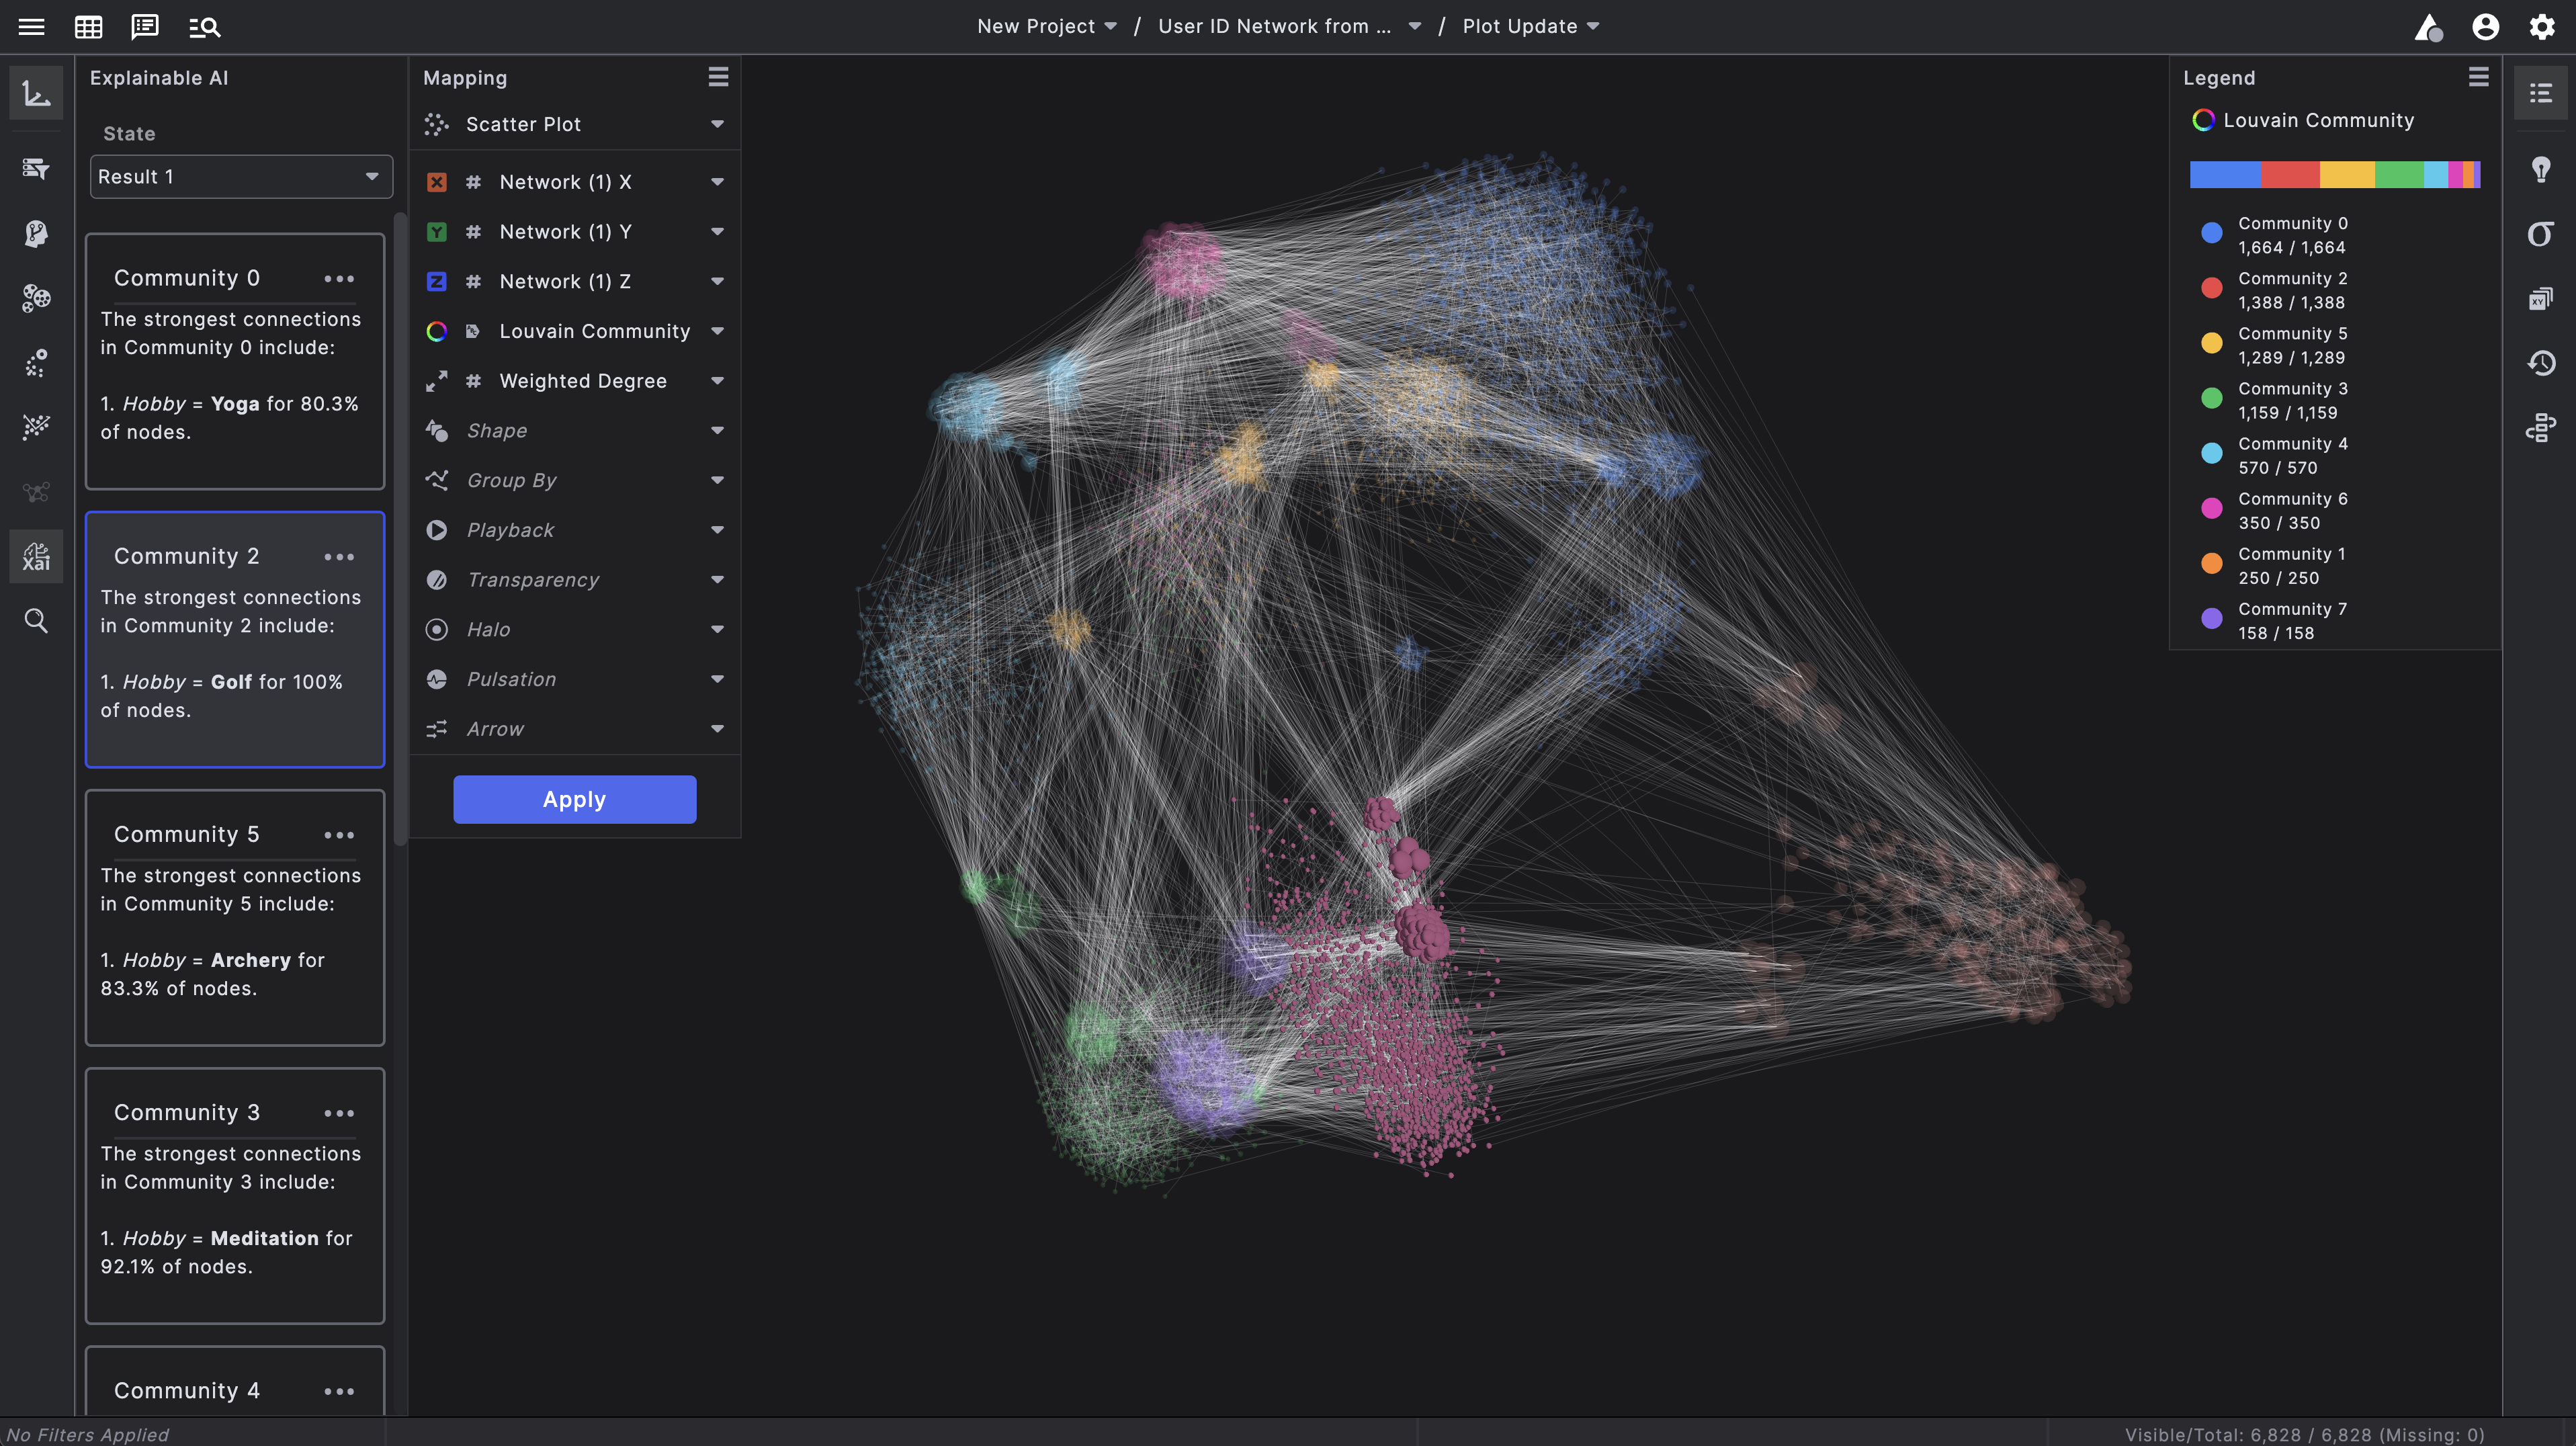
Task: Open the hamburger main menu
Action: [x=32, y=27]
